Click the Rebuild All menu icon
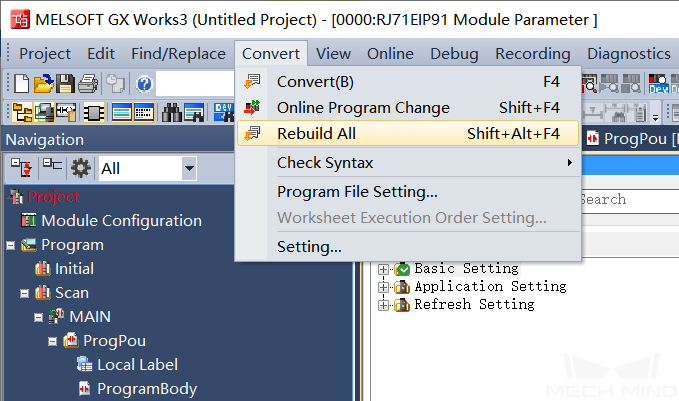679x401 pixels. tap(253, 133)
